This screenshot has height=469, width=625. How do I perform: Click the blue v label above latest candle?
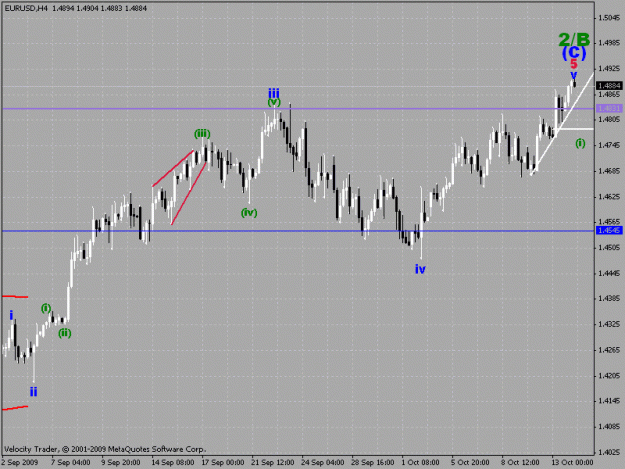pyautogui.click(x=574, y=75)
